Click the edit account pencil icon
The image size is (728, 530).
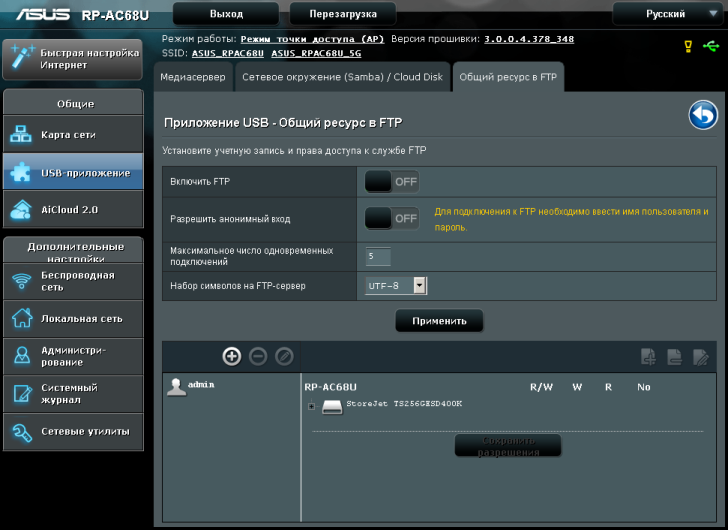pyautogui.click(x=284, y=356)
